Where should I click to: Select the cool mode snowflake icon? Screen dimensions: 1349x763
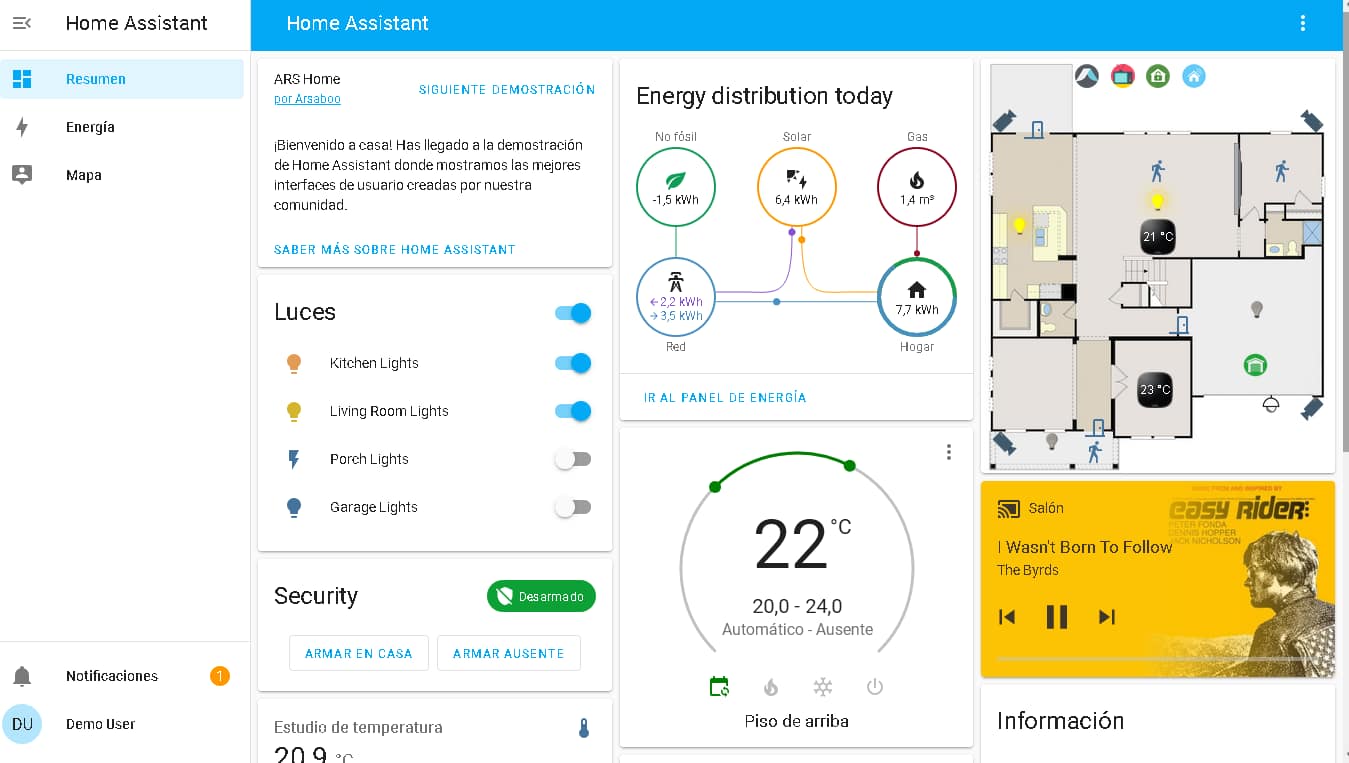[x=823, y=687]
